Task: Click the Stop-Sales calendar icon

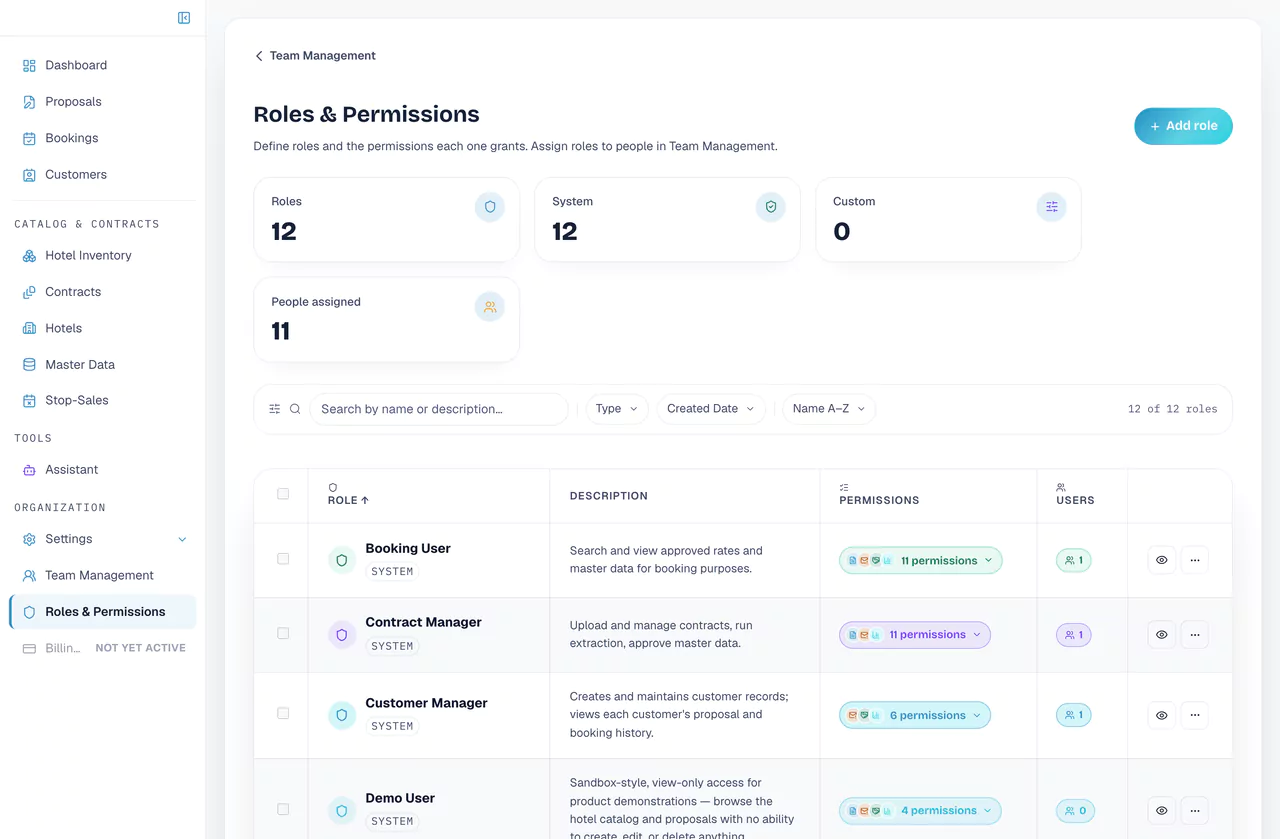Action: coord(29,401)
